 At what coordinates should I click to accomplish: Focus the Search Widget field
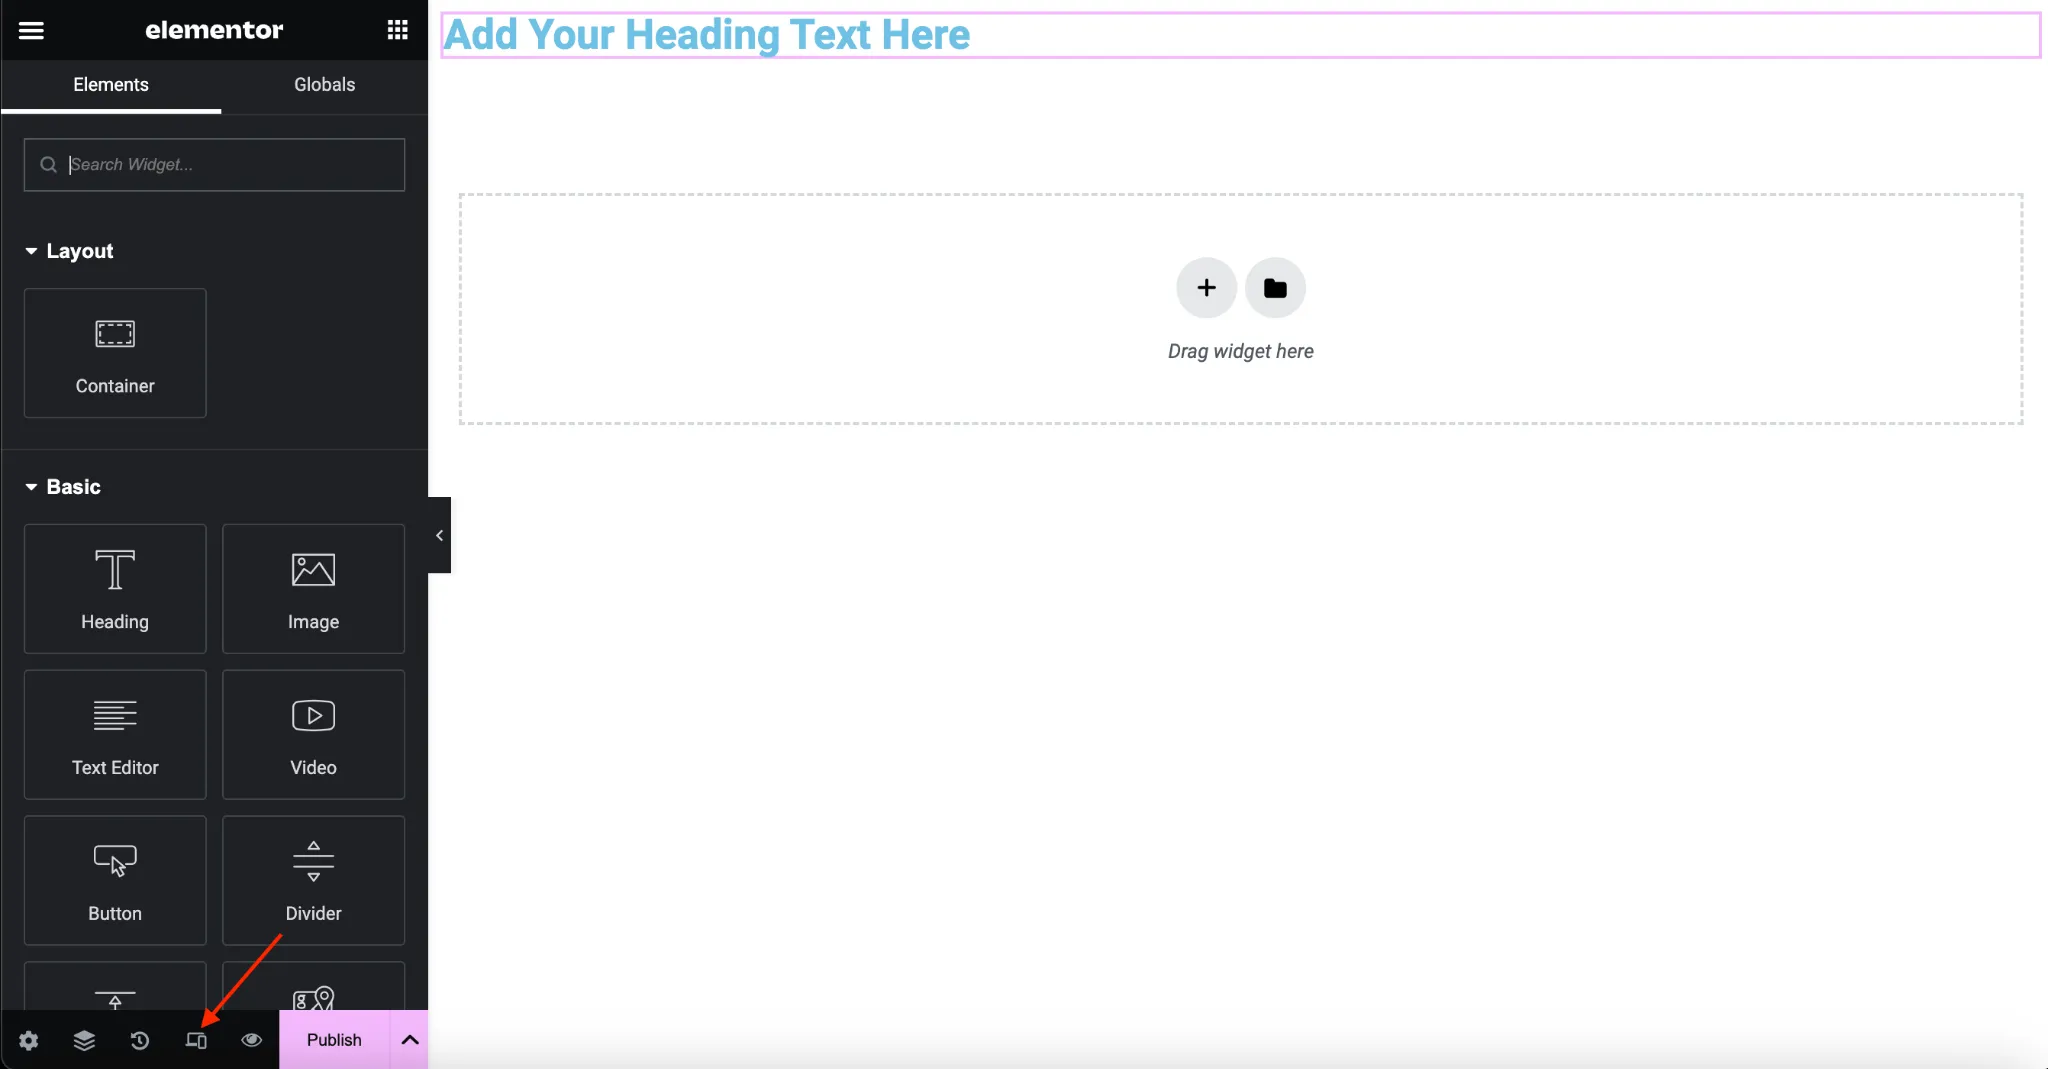pyautogui.click(x=214, y=165)
